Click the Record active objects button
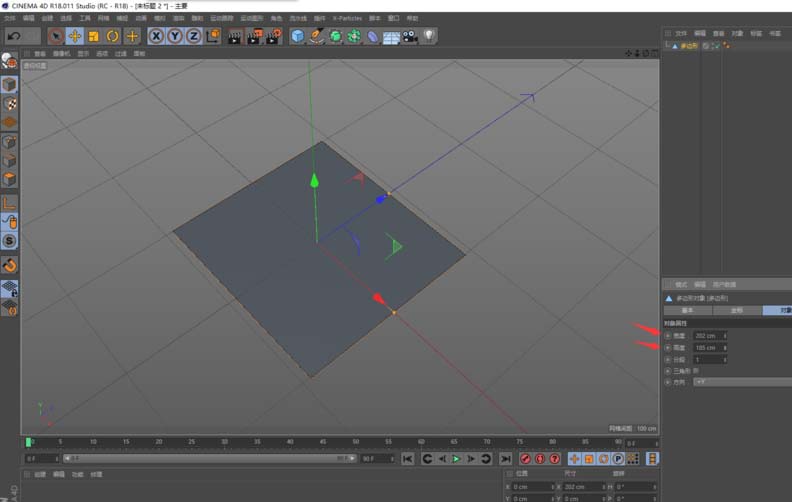The height and width of the screenshot is (502, 792). pos(525,459)
